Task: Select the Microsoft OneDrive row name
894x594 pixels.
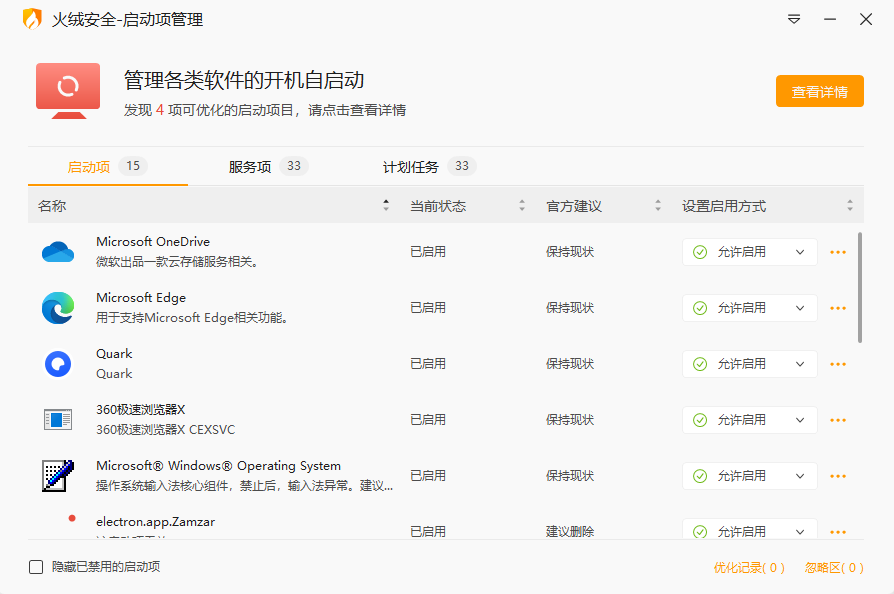Action: tap(153, 242)
